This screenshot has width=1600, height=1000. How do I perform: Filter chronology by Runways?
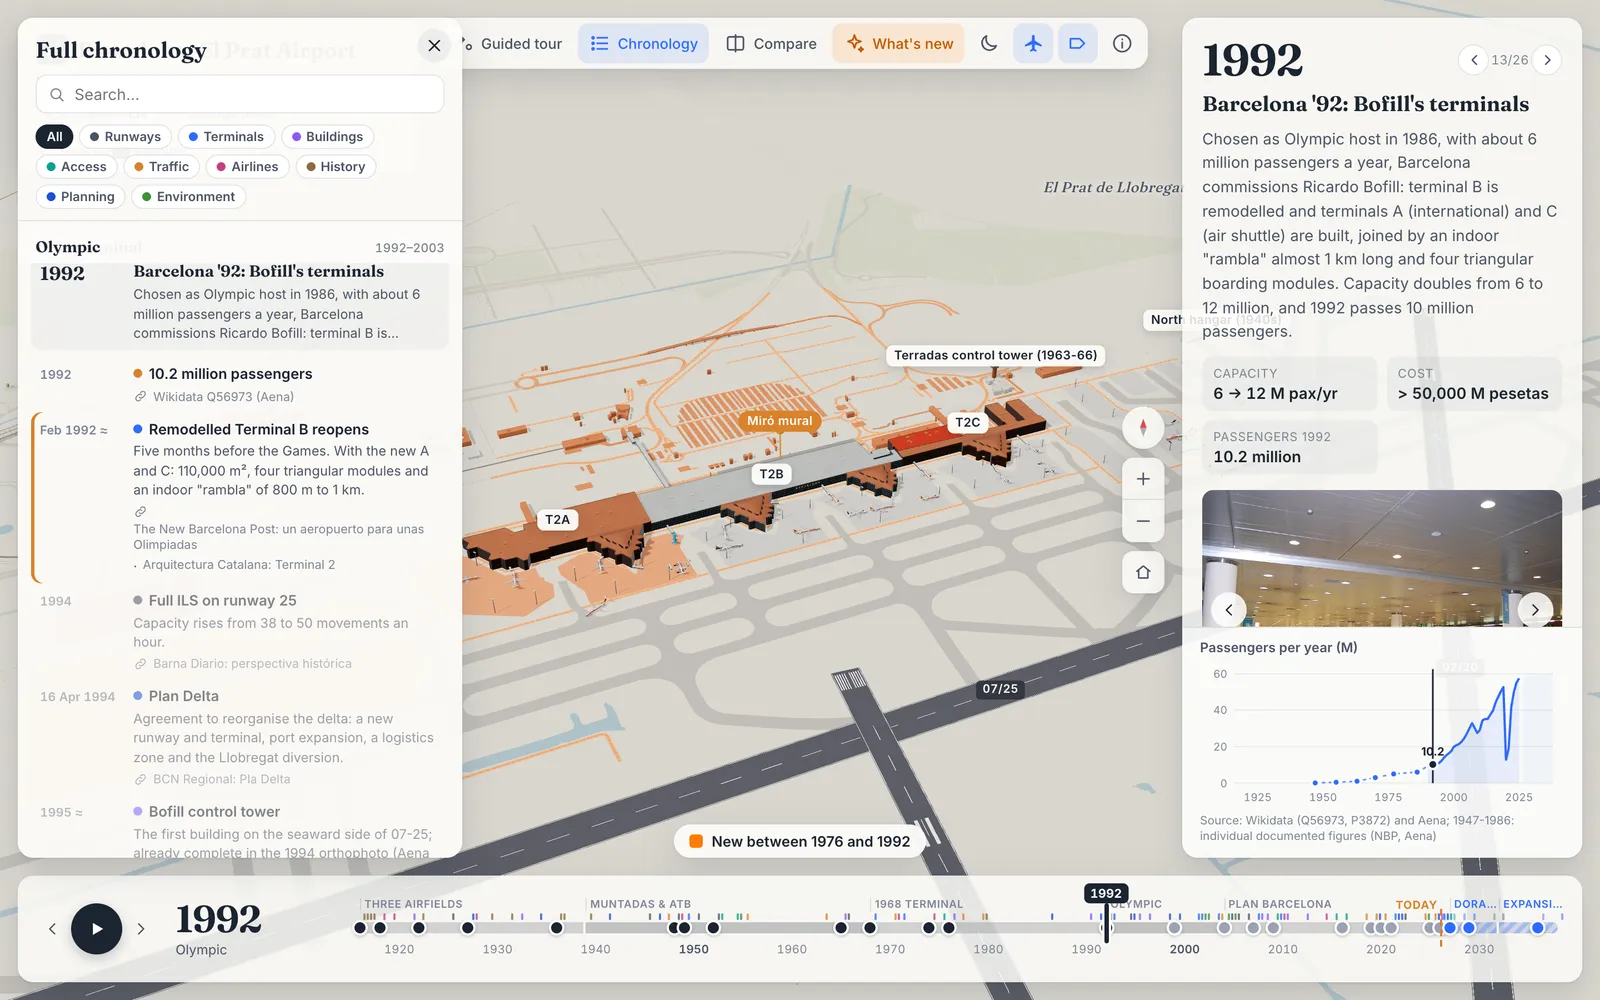pos(125,137)
